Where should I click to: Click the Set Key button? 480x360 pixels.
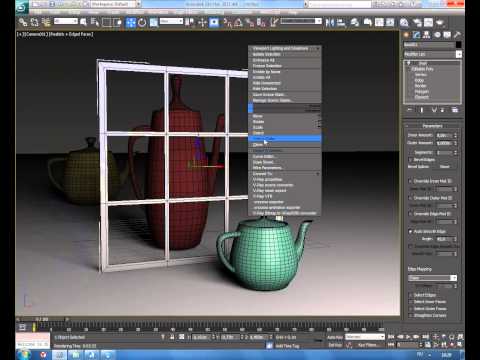point(335,345)
